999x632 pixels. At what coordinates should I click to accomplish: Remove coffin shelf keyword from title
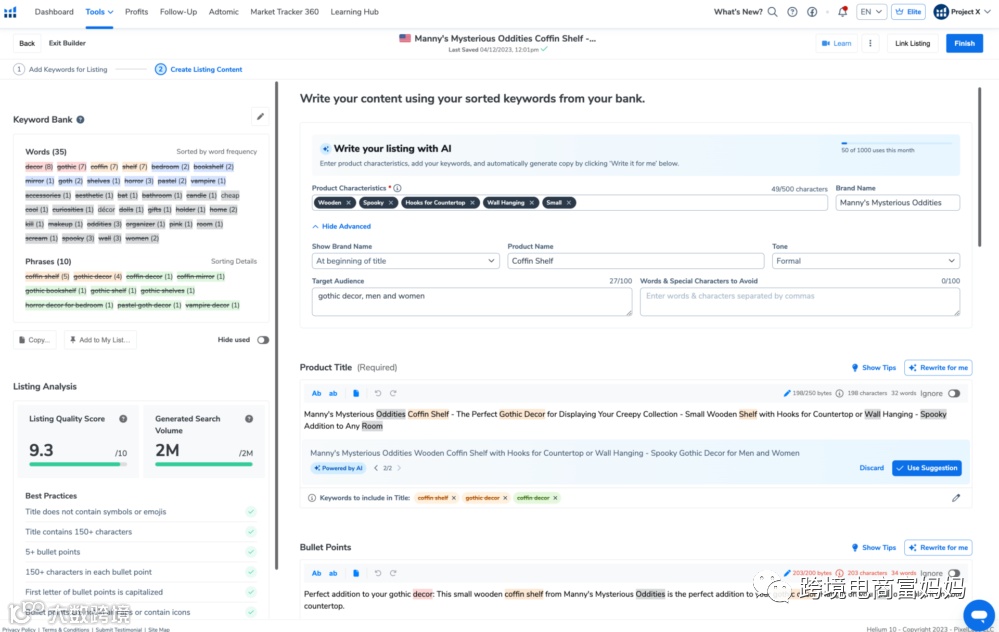[454, 498]
